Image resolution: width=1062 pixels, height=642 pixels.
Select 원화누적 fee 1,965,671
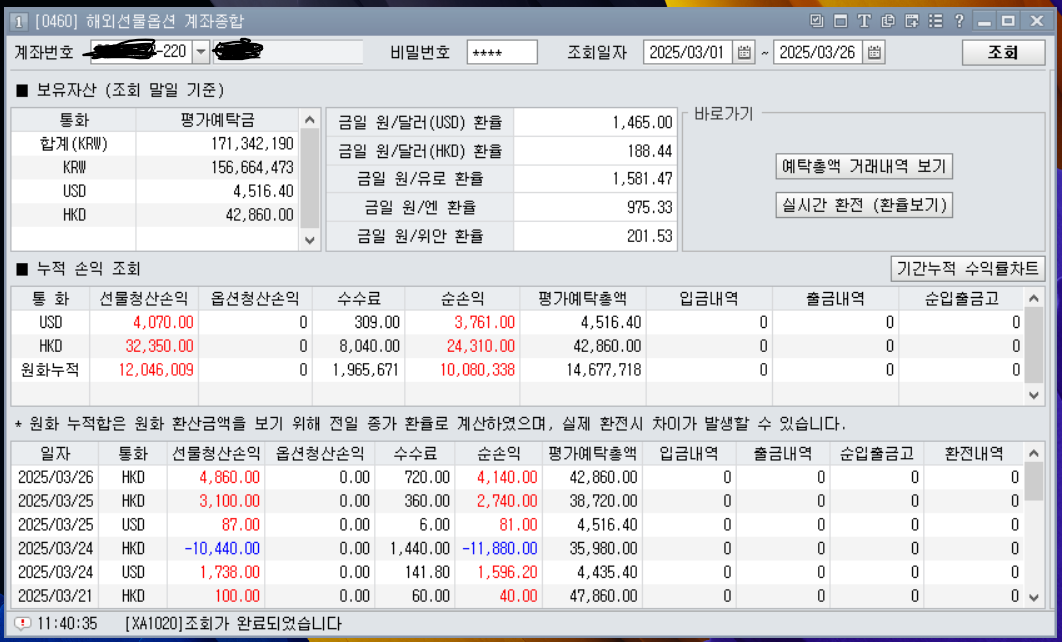366,370
